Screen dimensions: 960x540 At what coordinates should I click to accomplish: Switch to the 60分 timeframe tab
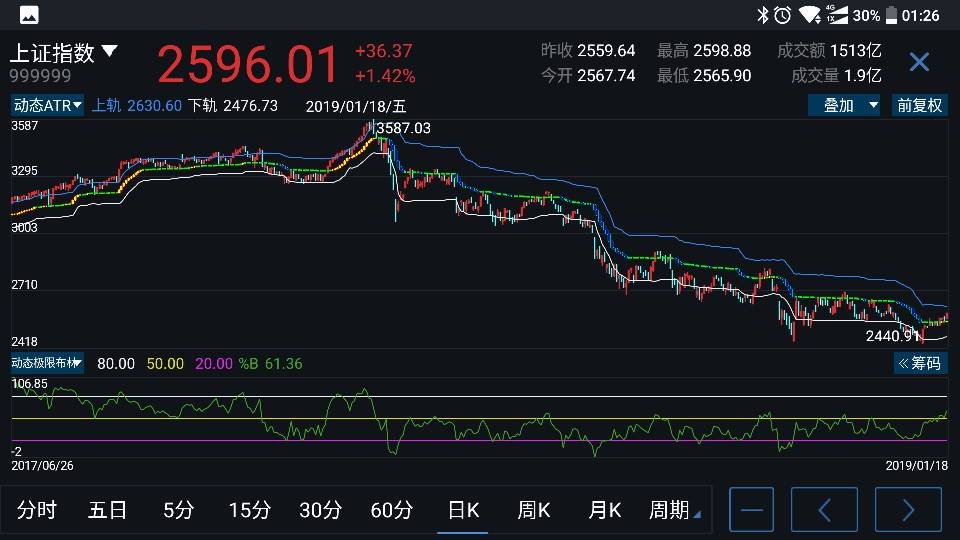click(391, 510)
